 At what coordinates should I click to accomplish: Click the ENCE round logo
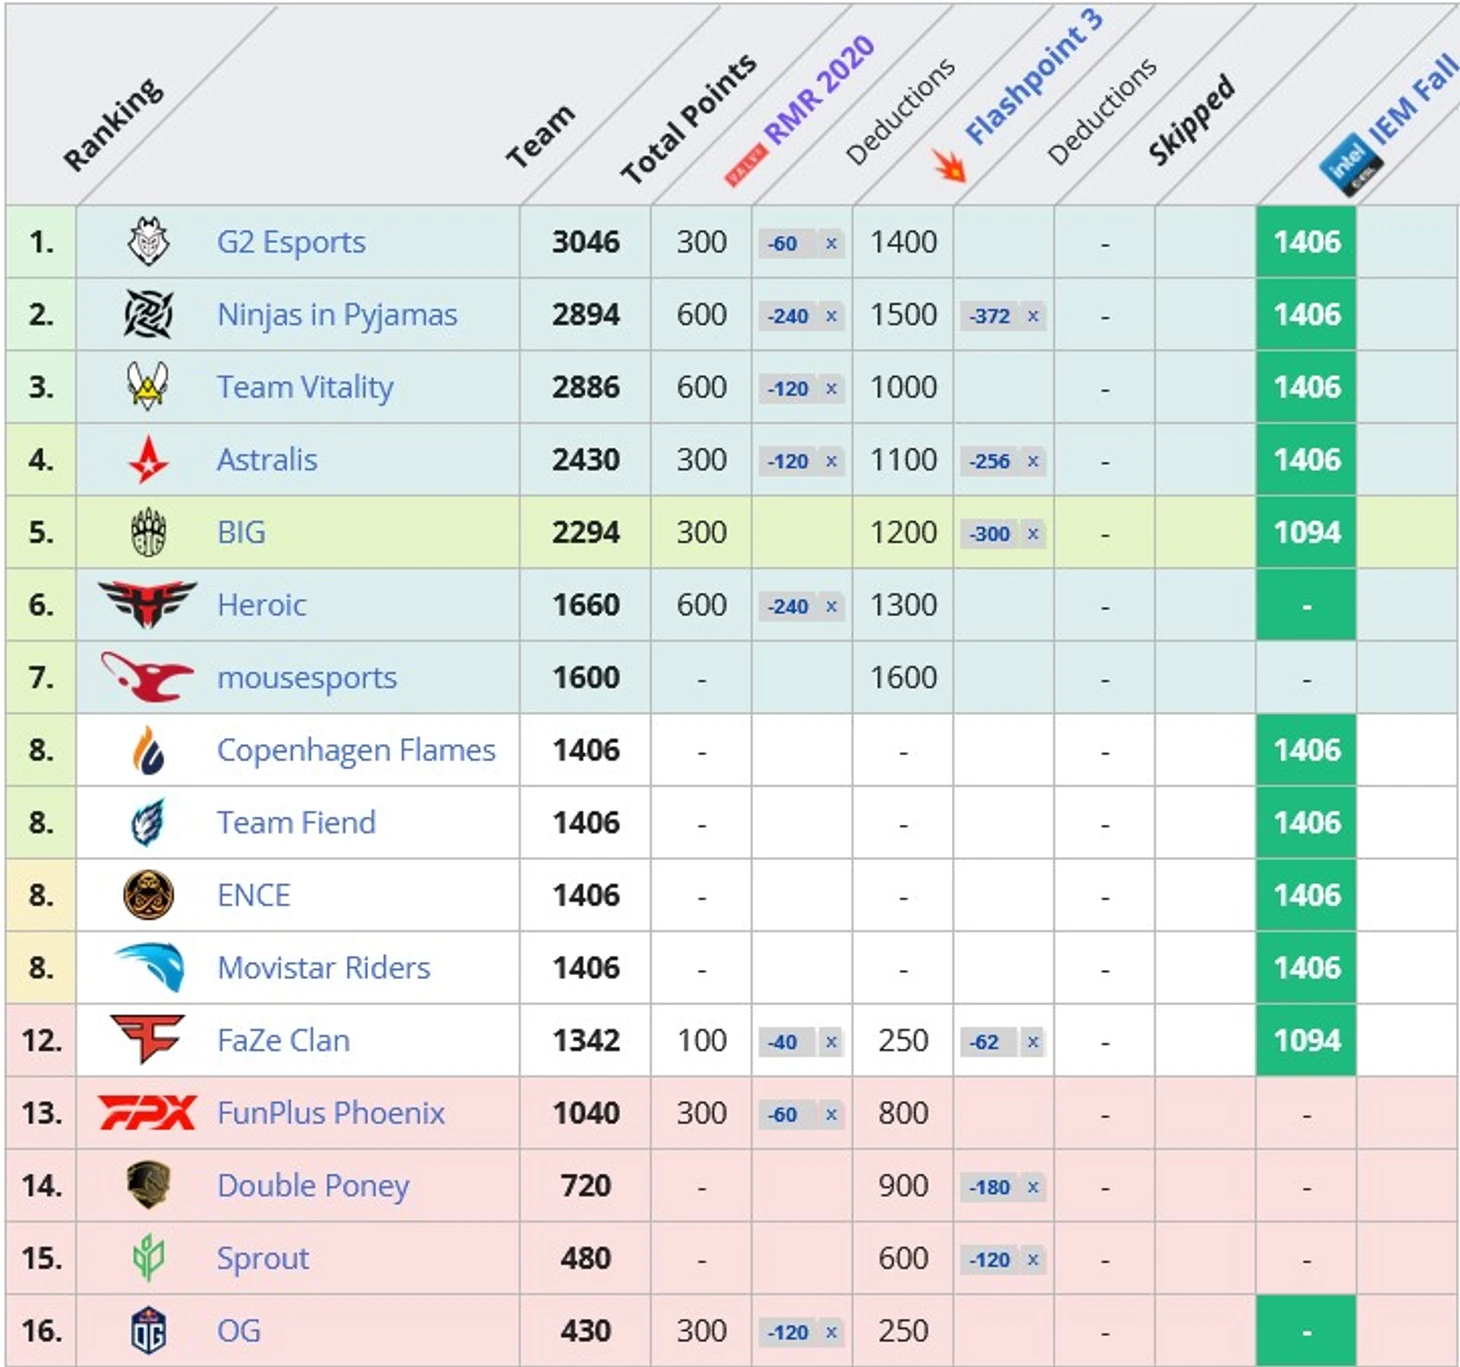click(148, 895)
